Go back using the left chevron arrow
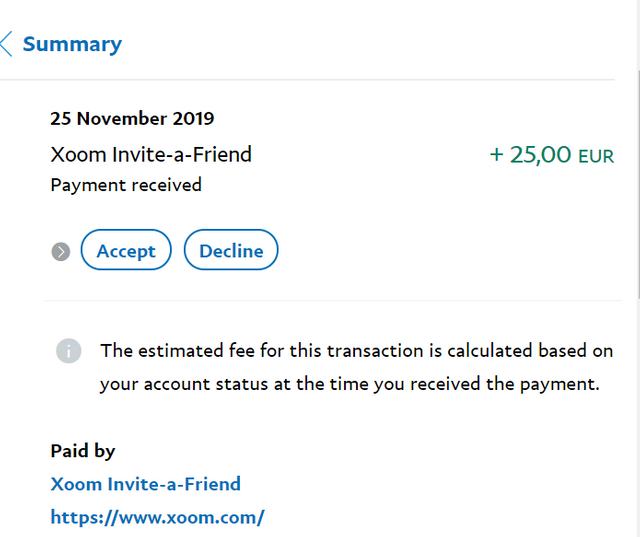This screenshot has height=537, width=640. [6, 44]
